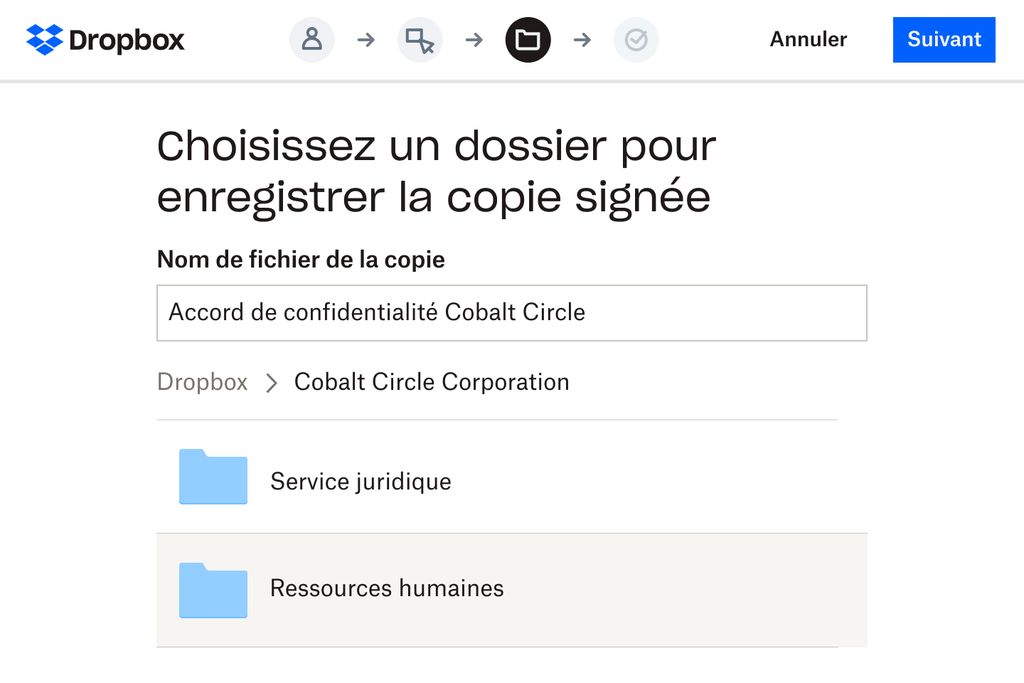Click the arrow before the confirmation step
Image resolution: width=1024 pixels, height=683 pixels.
coord(582,39)
